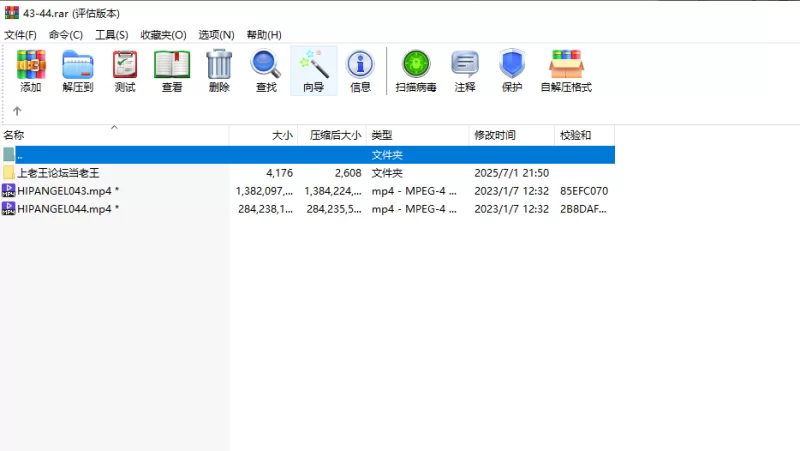Click 文件夹 type of 上老王论坛当老王 row
The height and width of the screenshot is (451, 800).
387,173
